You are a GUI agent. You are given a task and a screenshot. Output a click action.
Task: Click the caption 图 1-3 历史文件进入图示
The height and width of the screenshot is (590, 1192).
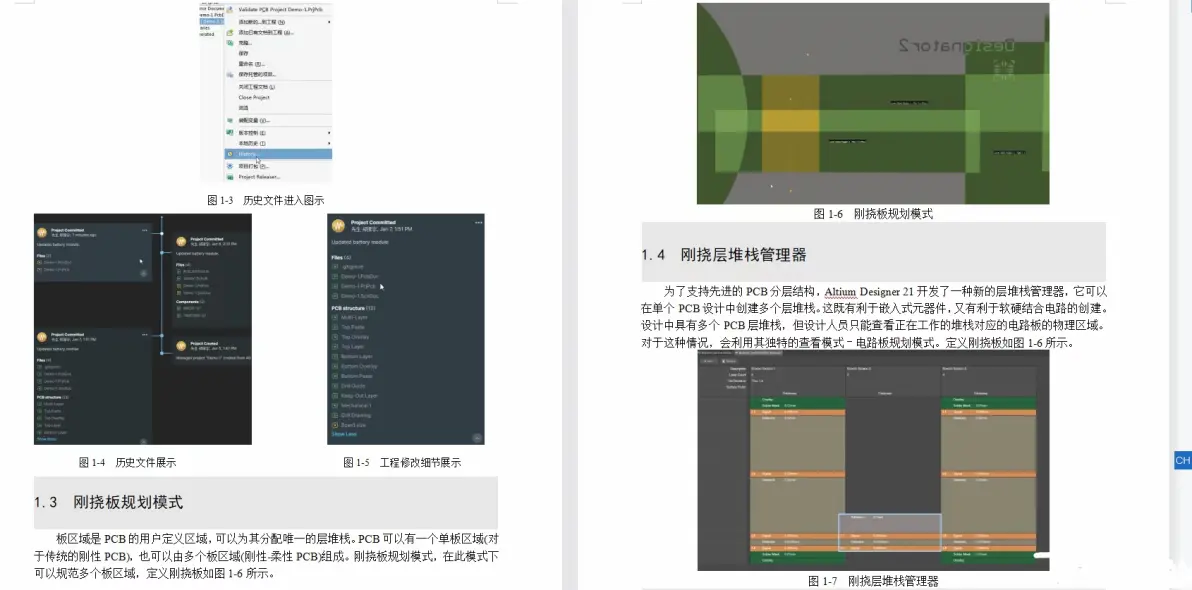[x=266, y=201]
